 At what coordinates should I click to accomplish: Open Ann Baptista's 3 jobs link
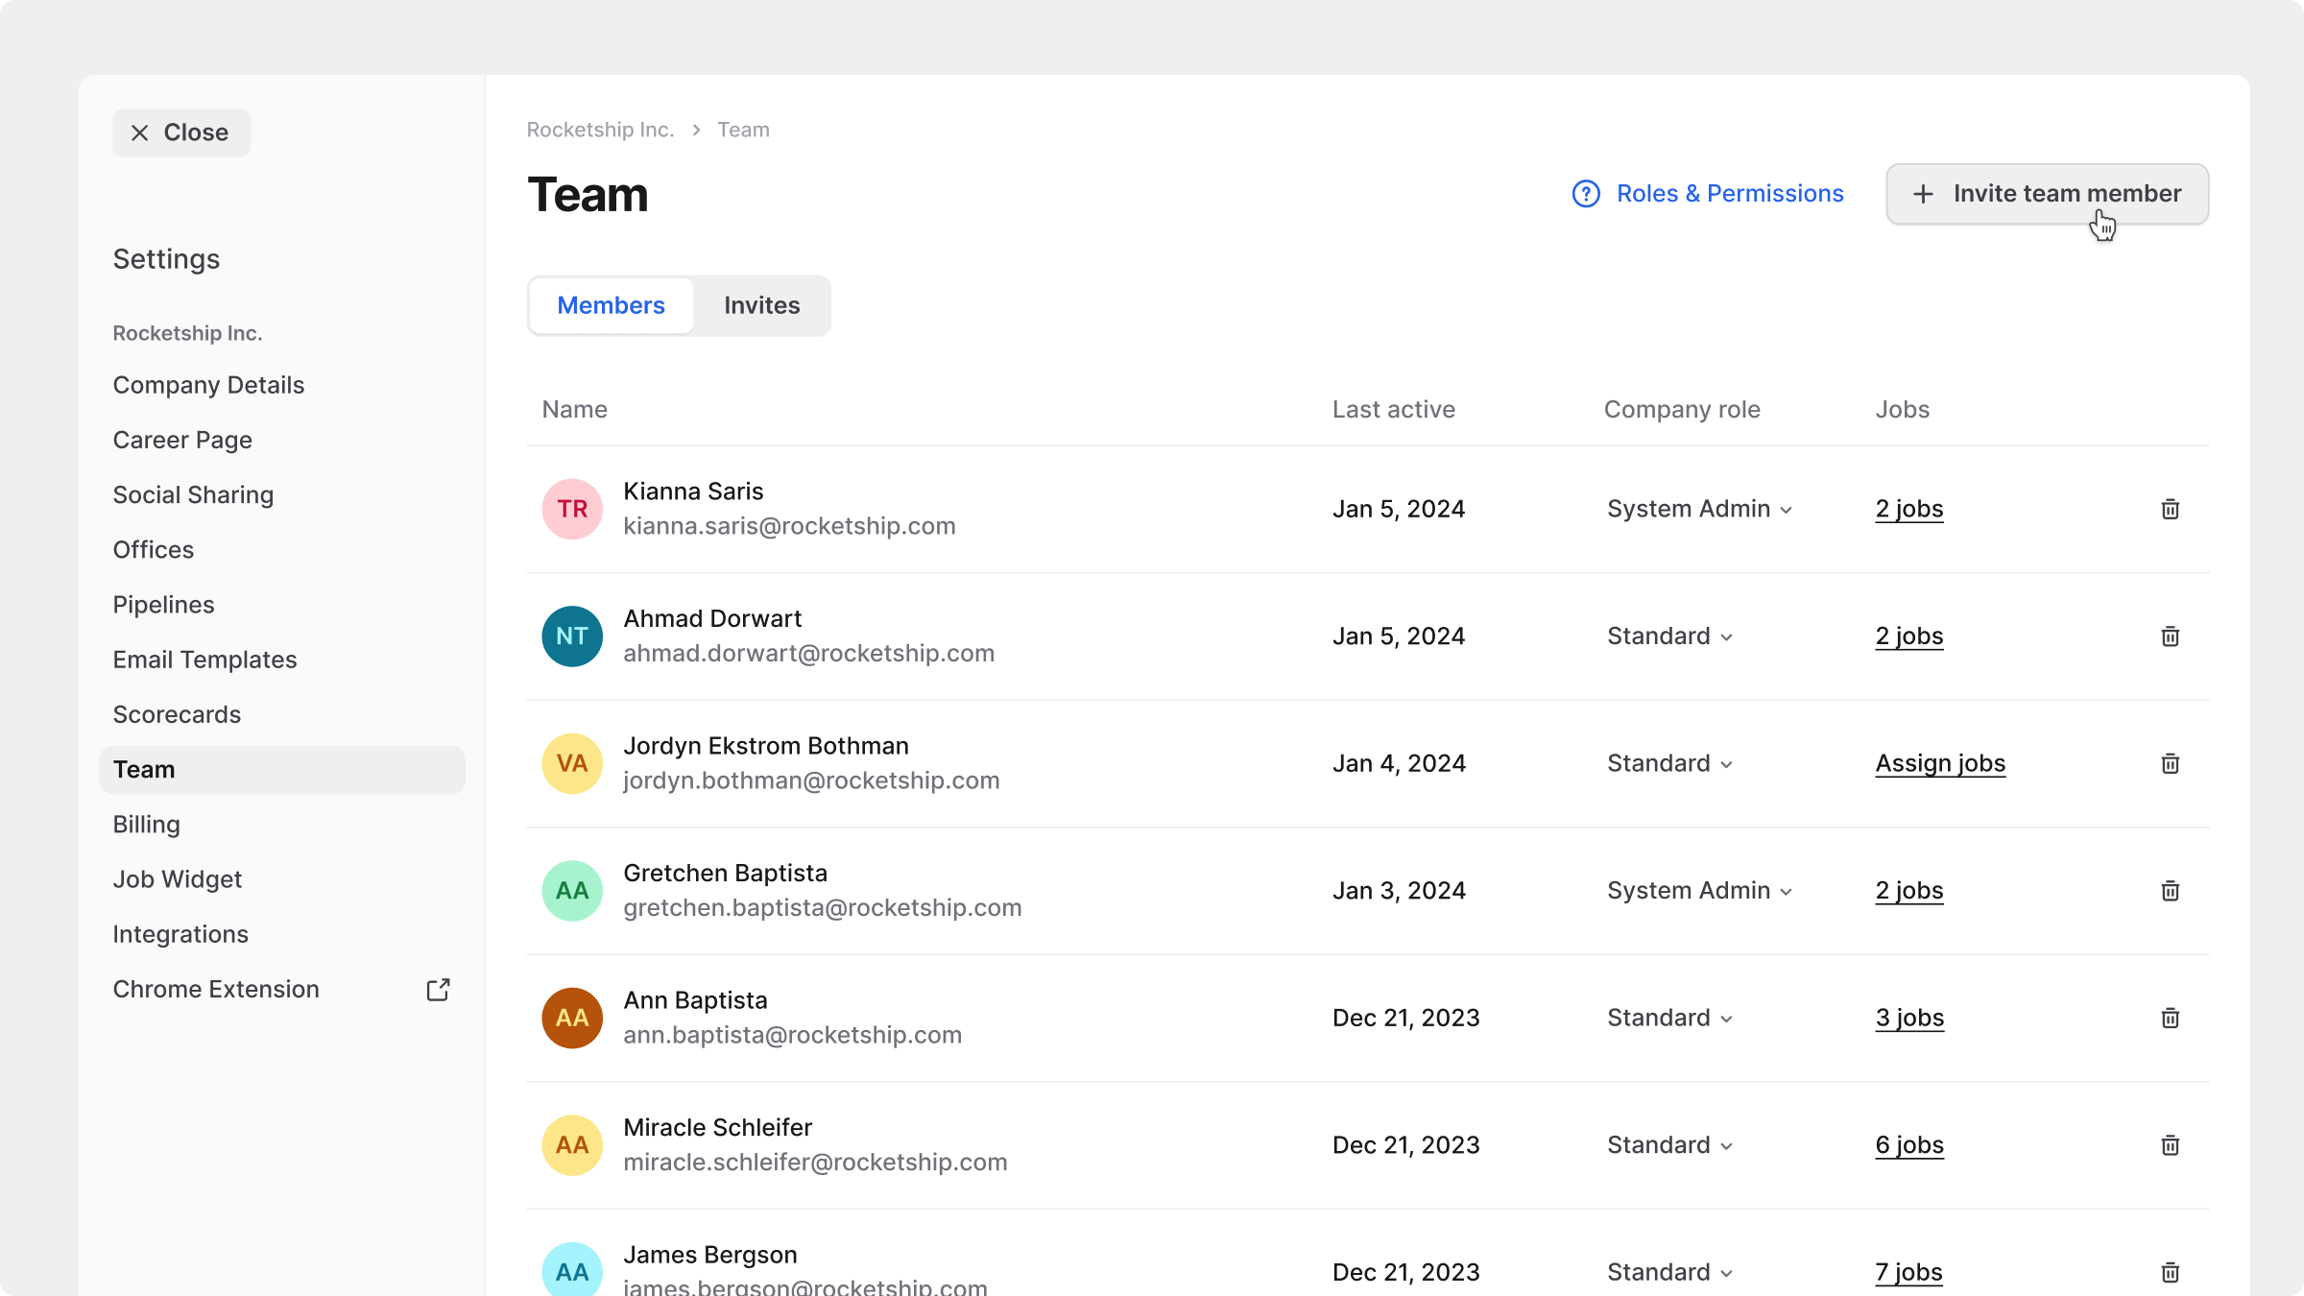pyautogui.click(x=1908, y=1018)
